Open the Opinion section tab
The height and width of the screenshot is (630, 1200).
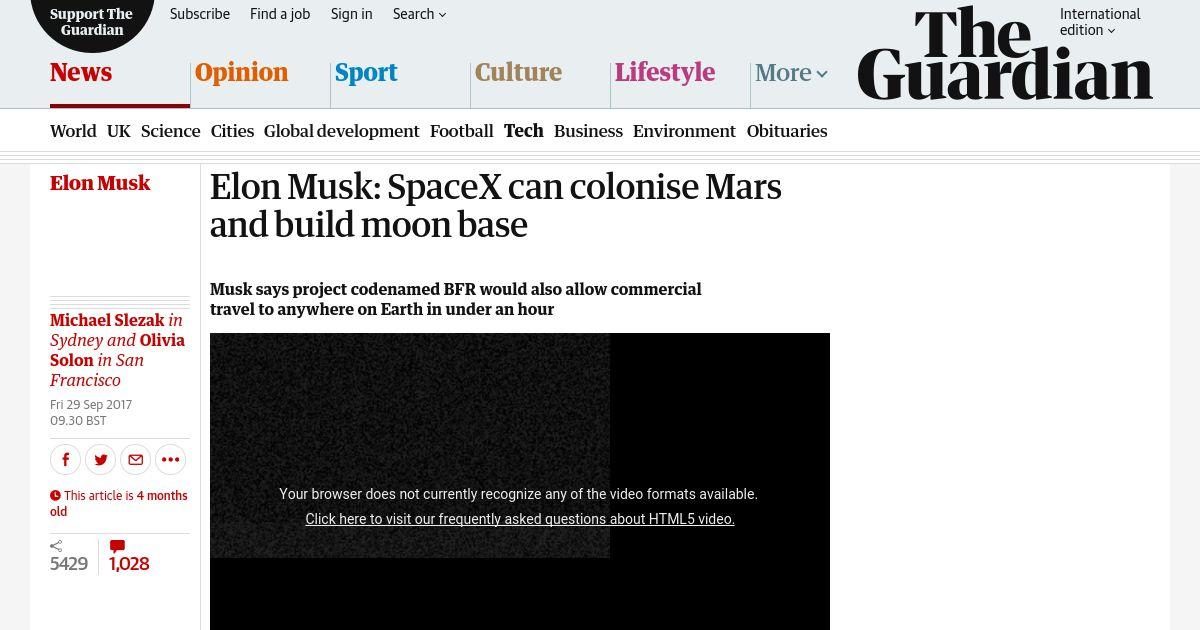[x=241, y=73]
